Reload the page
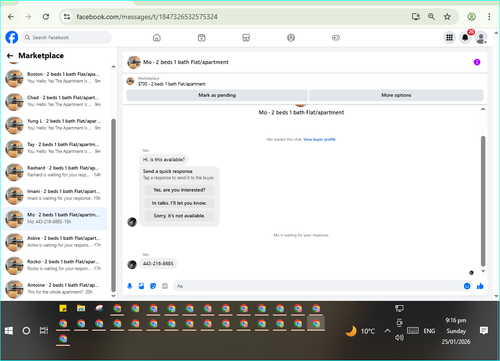500x361 pixels. point(46,17)
